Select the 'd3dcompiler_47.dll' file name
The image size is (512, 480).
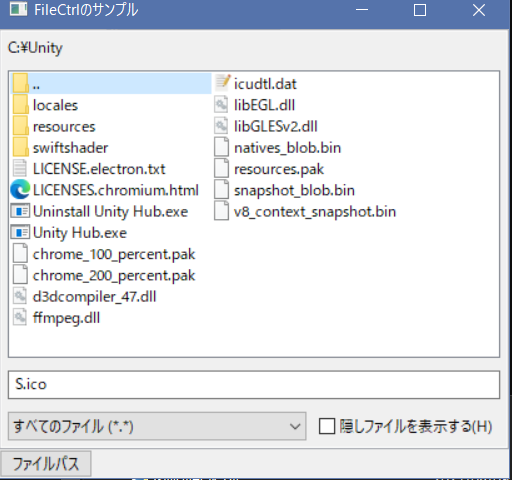(94, 297)
